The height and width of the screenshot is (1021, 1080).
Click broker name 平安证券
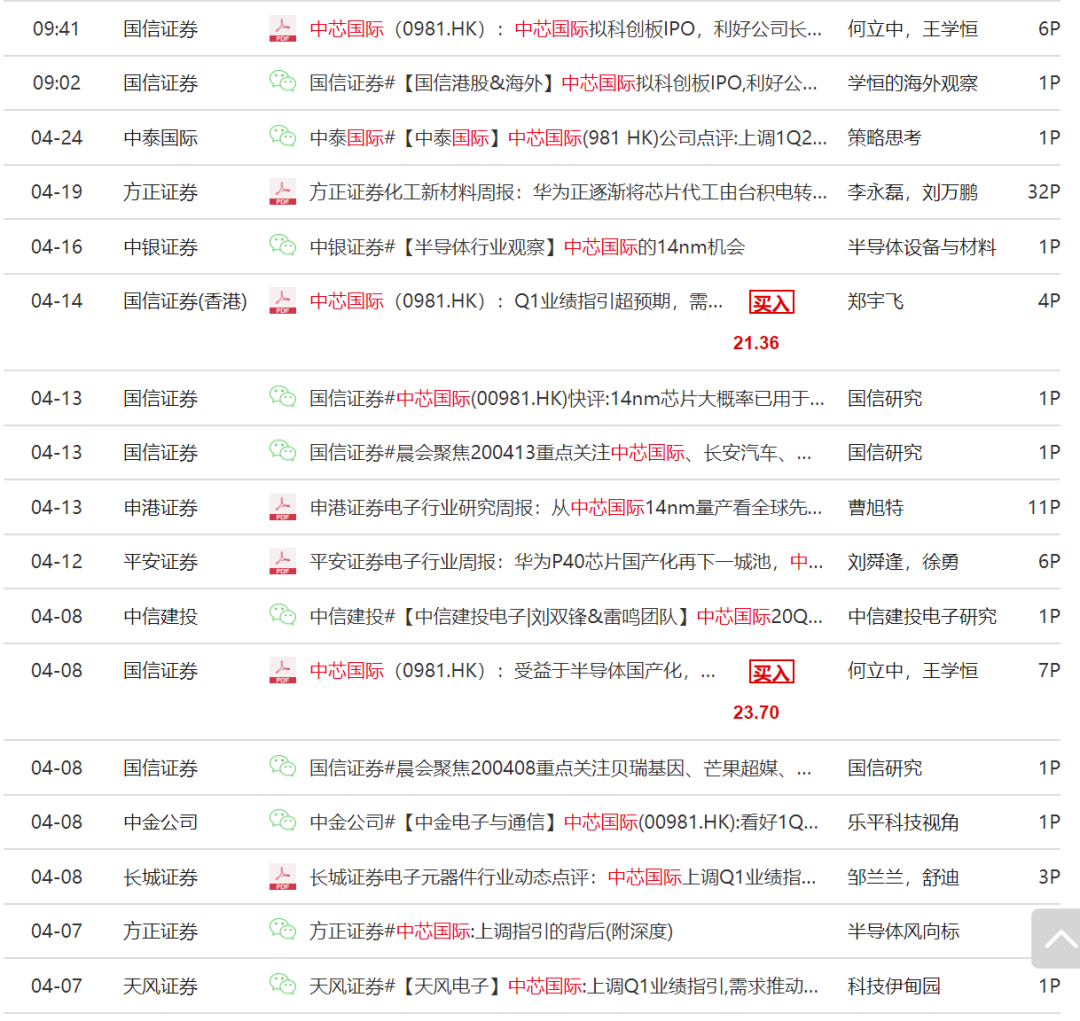click(160, 561)
